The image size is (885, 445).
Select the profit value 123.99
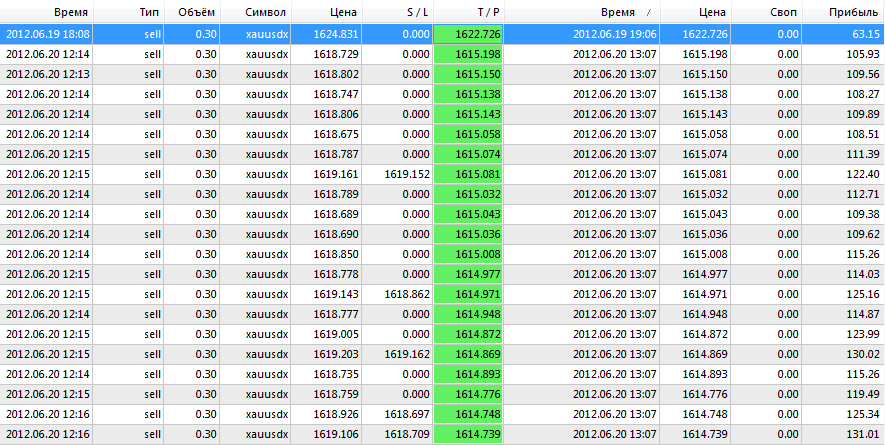[843, 334]
